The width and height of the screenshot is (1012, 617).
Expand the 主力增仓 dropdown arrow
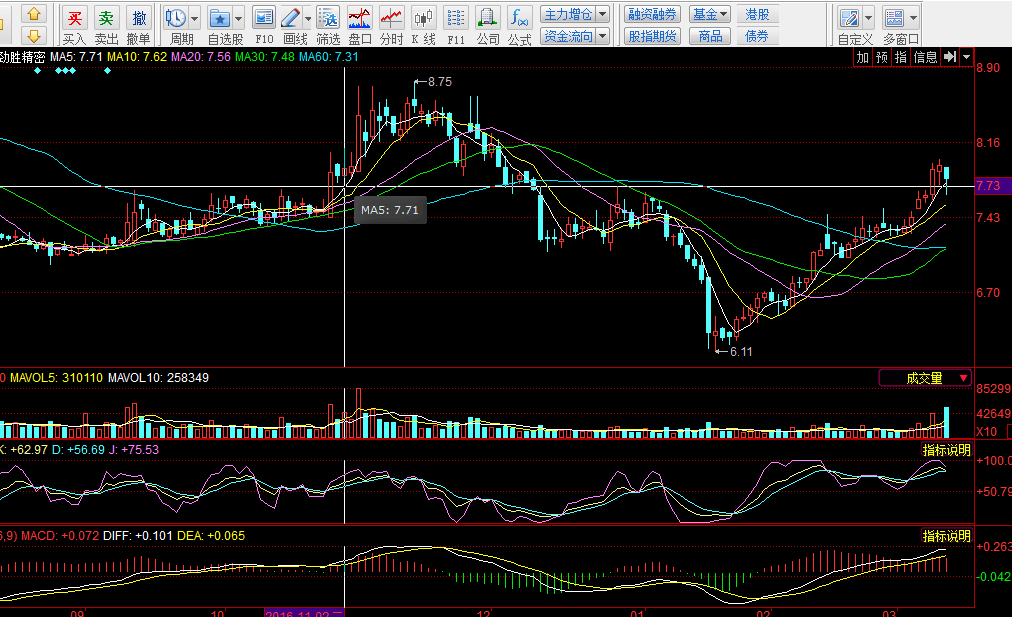(x=602, y=14)
